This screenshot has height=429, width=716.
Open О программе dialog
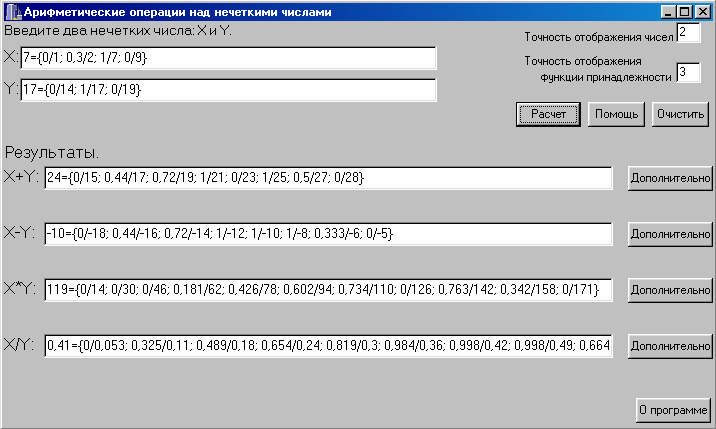pyautogui.click(x=674, y=410)
